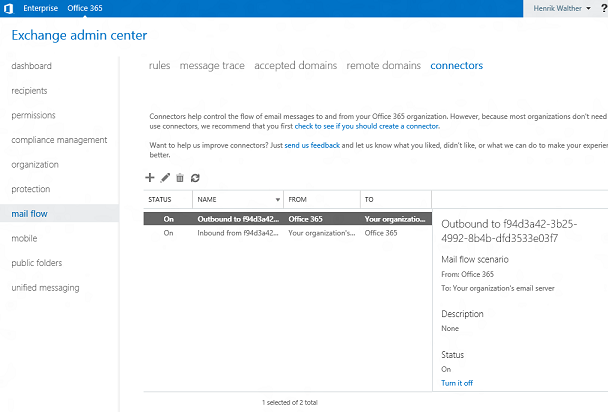The height and width of the screenshot is (412, 608).
Task: Click the send us feedback link
Action: tap(312, 145)
